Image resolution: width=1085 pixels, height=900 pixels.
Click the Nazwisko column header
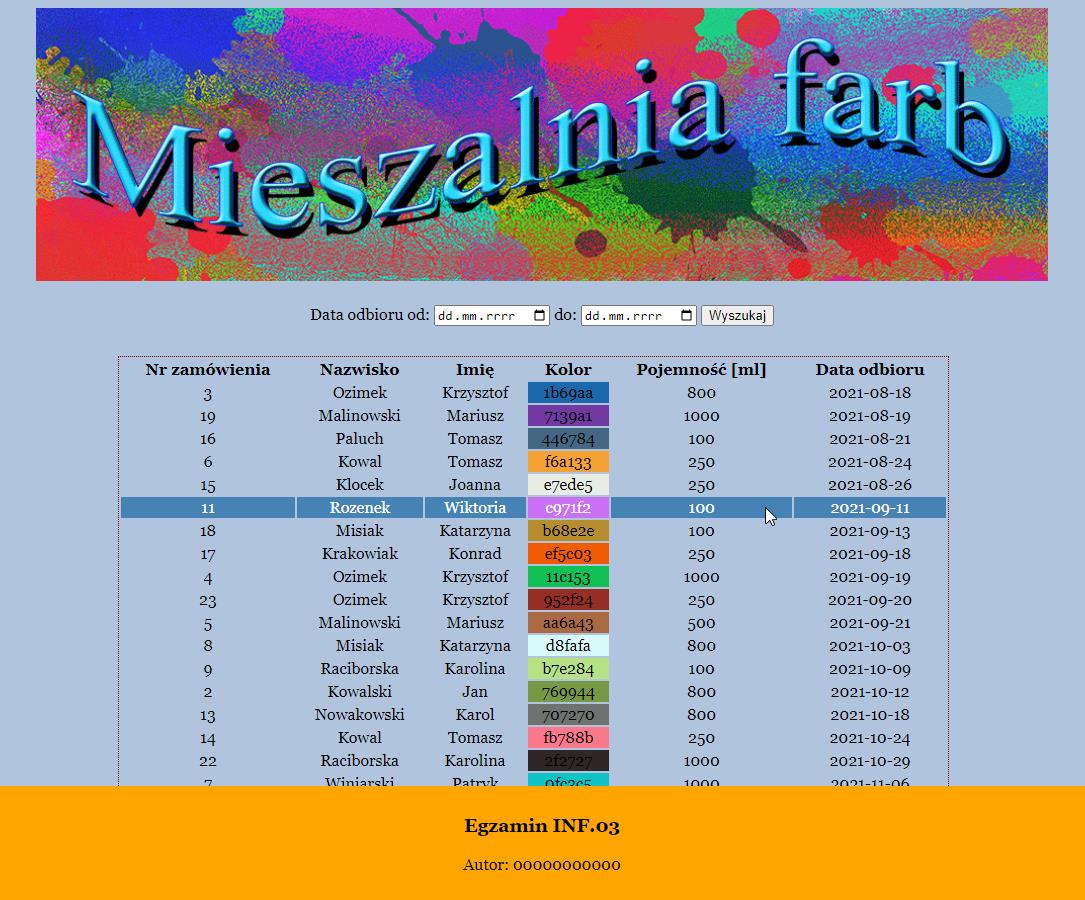tap(360, 369)
